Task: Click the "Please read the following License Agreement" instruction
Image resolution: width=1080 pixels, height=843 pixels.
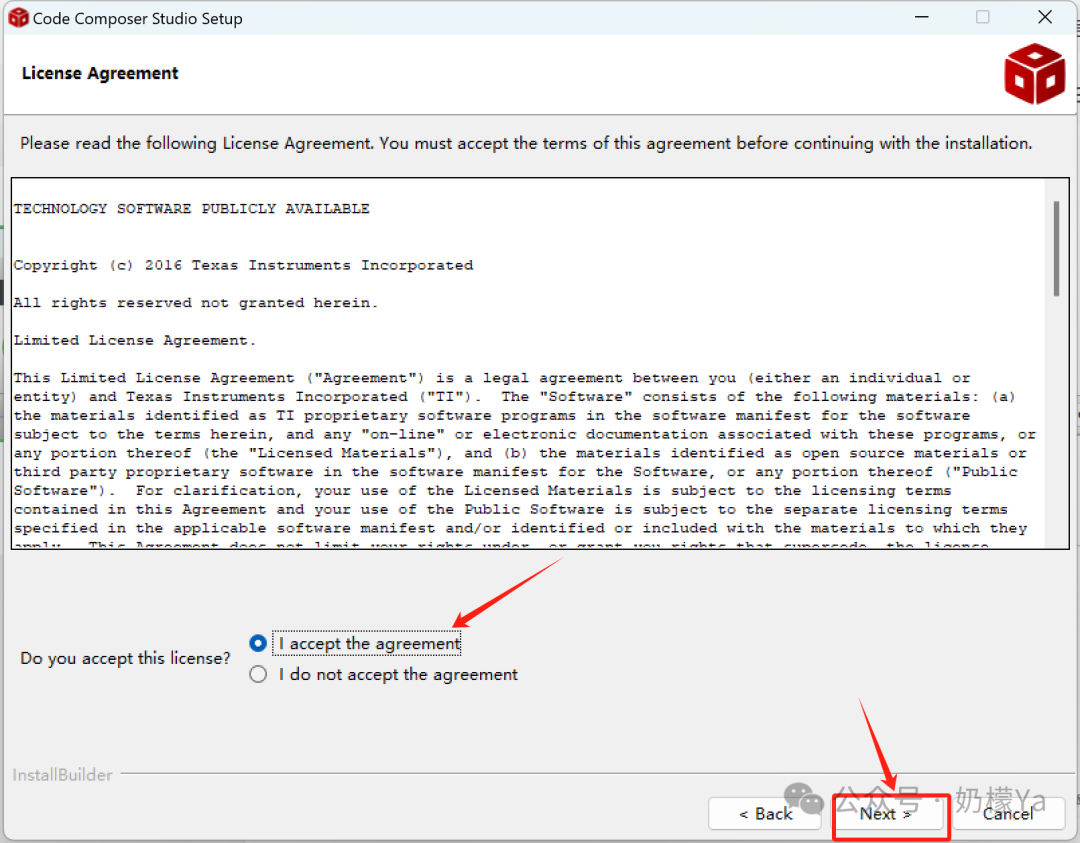Action: click(x=526, y=143)
